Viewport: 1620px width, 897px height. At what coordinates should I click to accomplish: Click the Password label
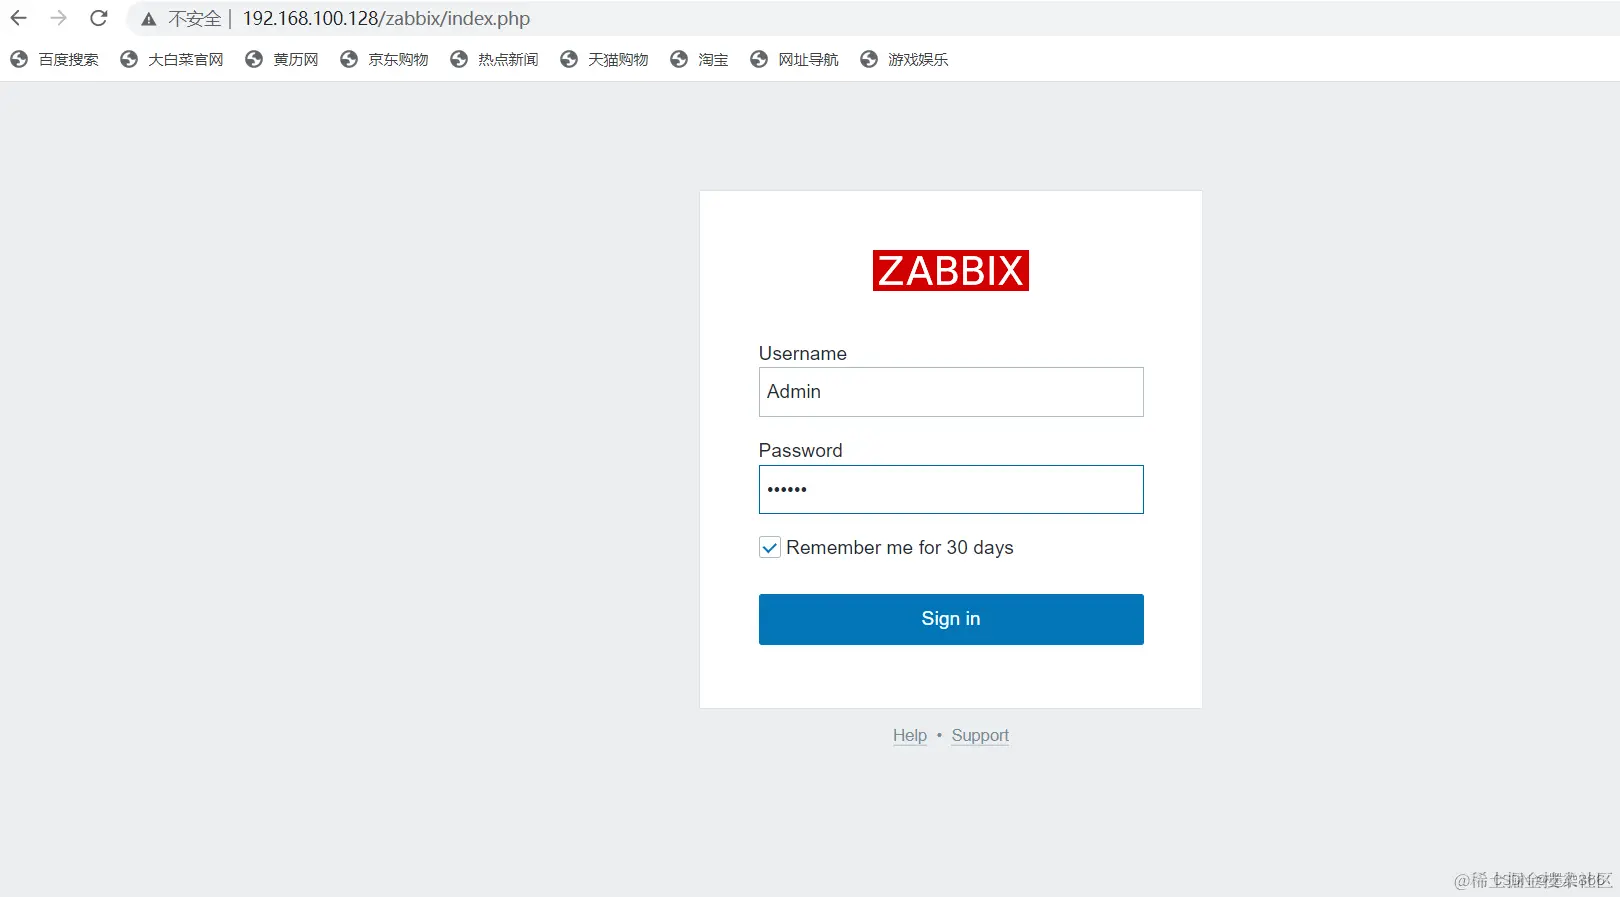pyautogui.click(x=801, y=450)
